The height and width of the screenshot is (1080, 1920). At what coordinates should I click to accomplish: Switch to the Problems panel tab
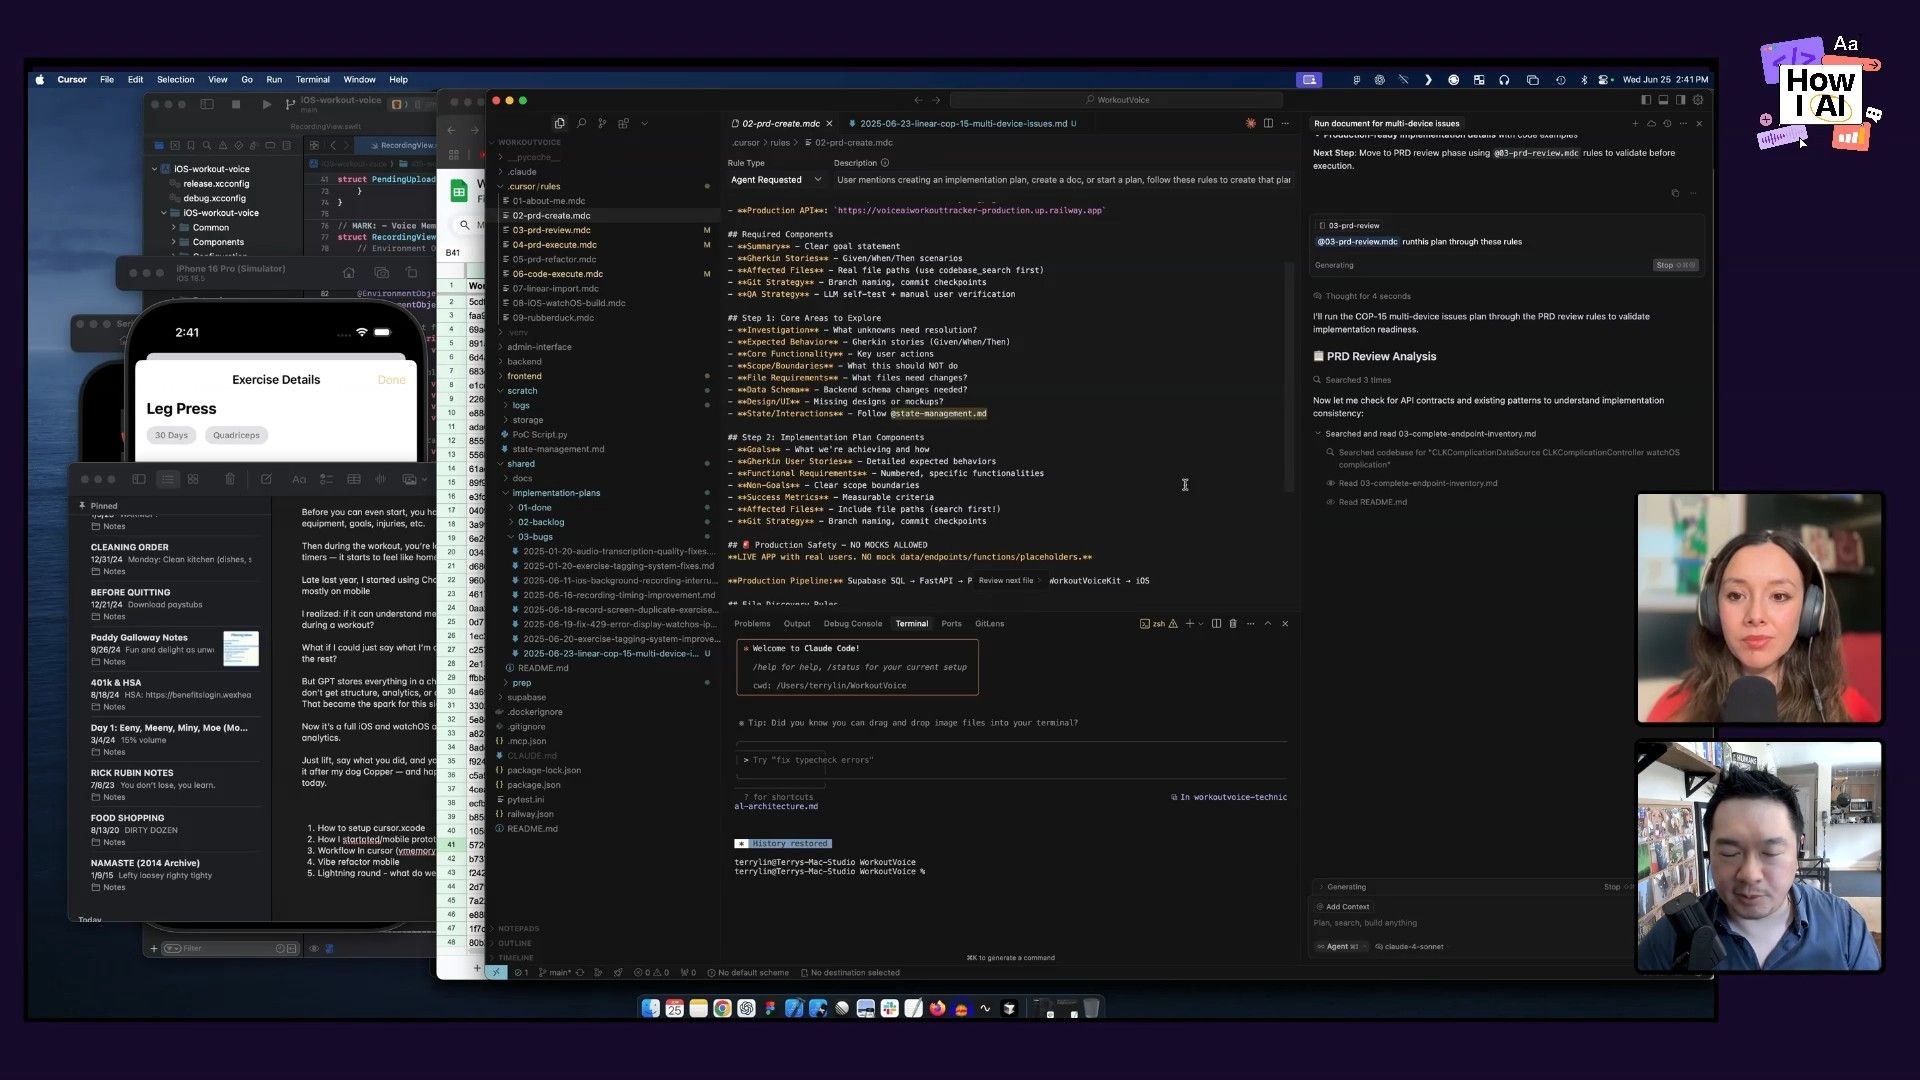[752, 623]
